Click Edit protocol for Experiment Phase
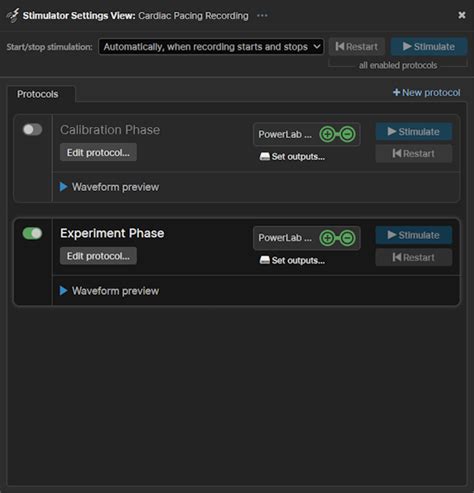The height and width of the screenshot is (493, 474). coord(98,256)
